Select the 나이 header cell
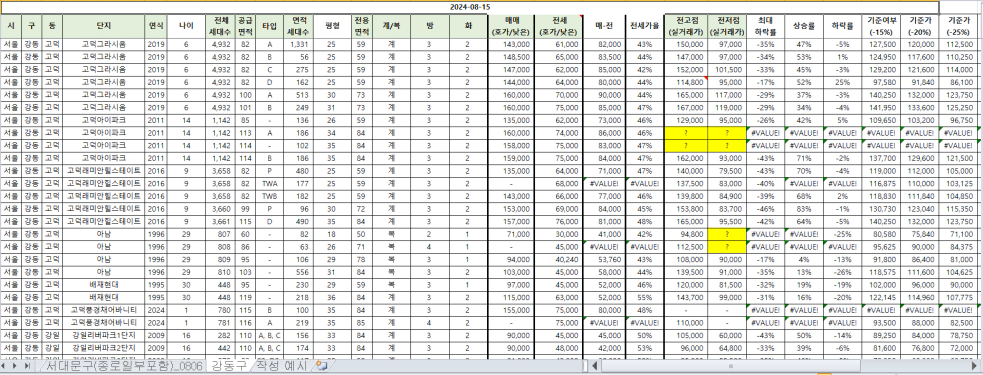 point(187,26)
